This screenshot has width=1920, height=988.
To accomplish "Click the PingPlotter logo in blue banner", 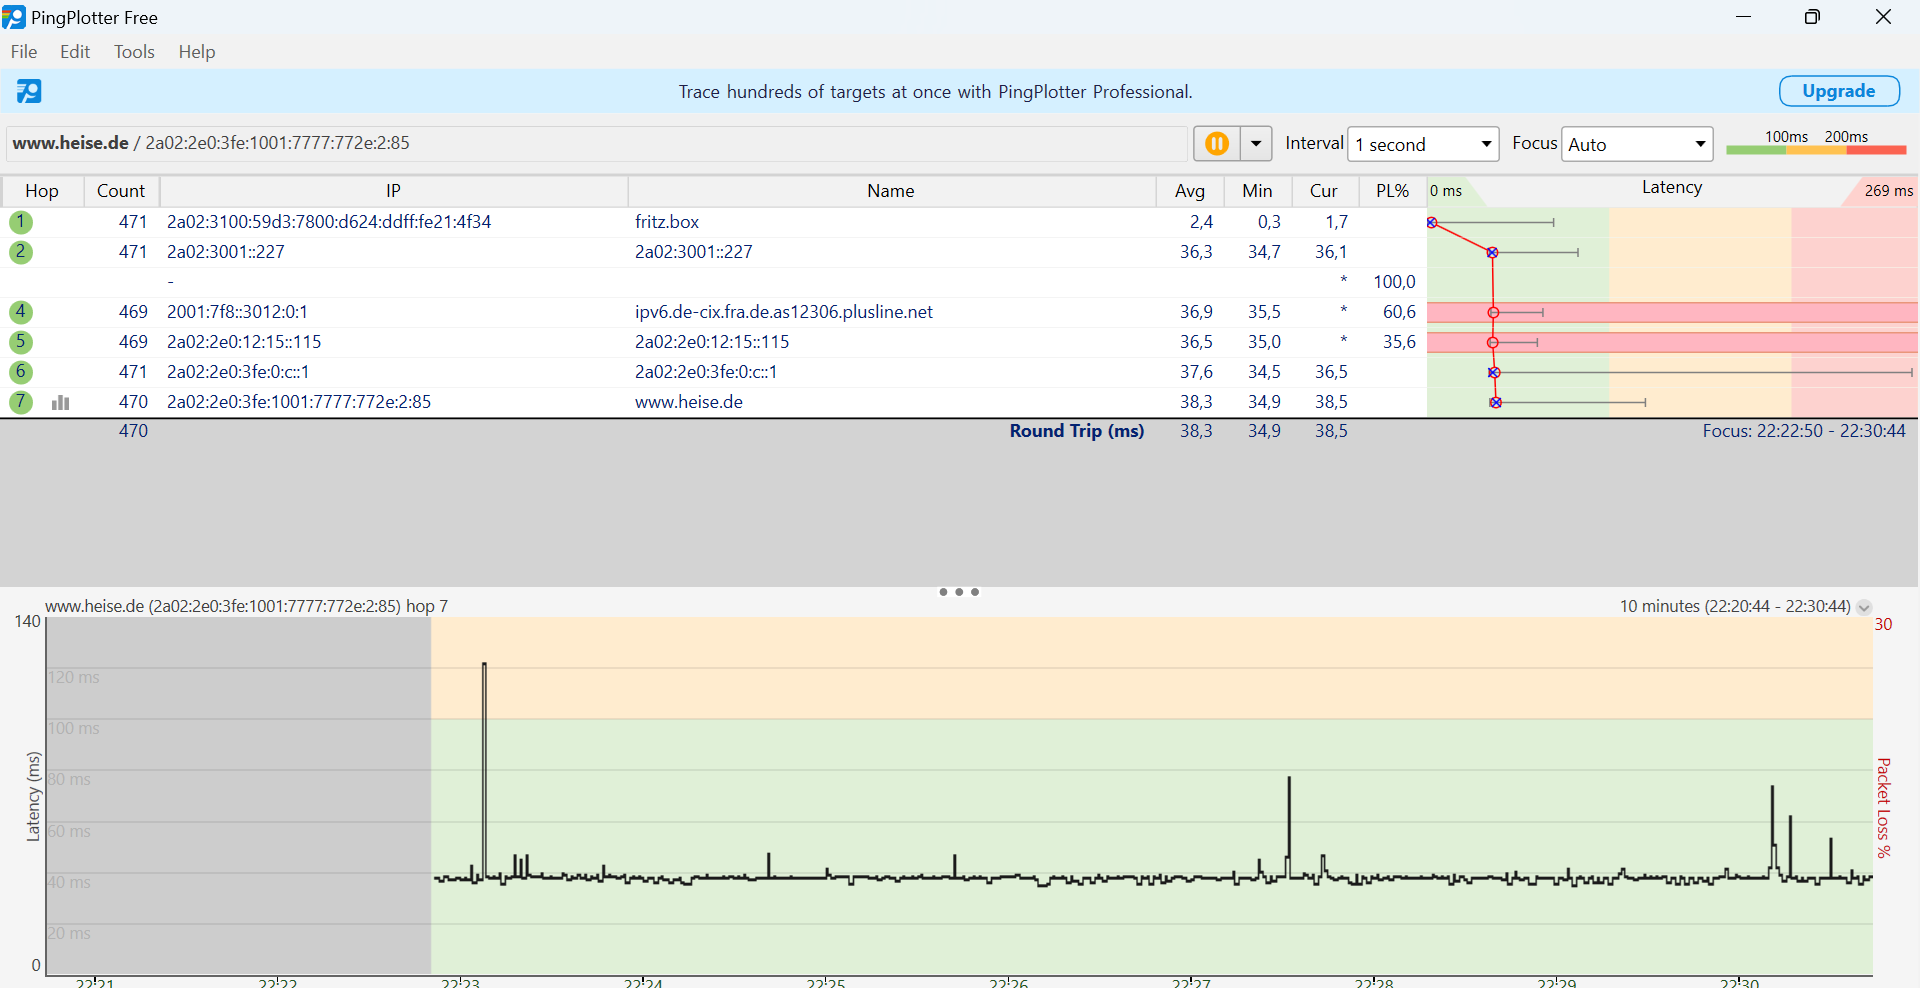I will (29, 91).
